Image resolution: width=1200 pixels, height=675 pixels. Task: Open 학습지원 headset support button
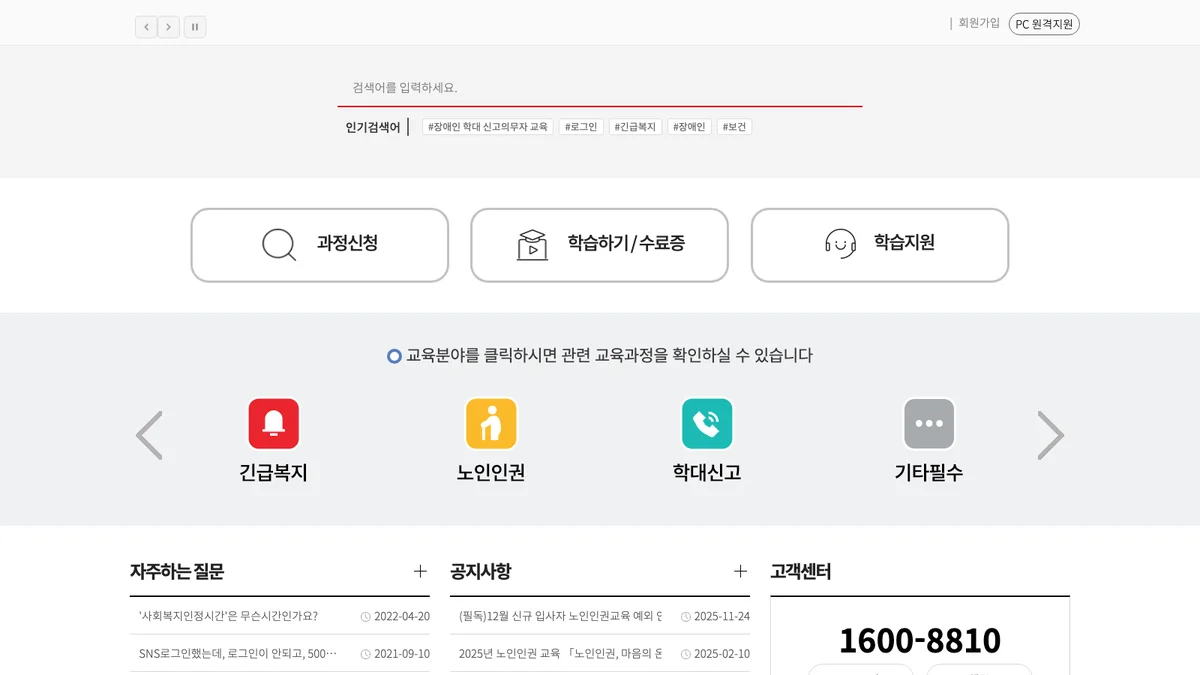click(879, 245)
